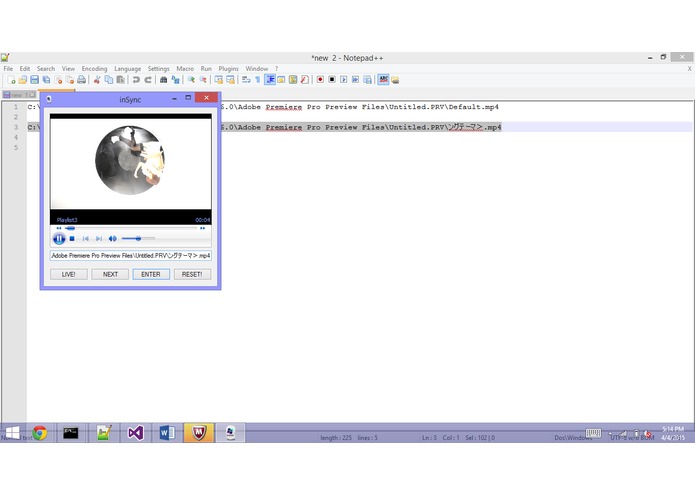
Task: Zoom in with the magnifier plus icon
Action: pos(191,80)
